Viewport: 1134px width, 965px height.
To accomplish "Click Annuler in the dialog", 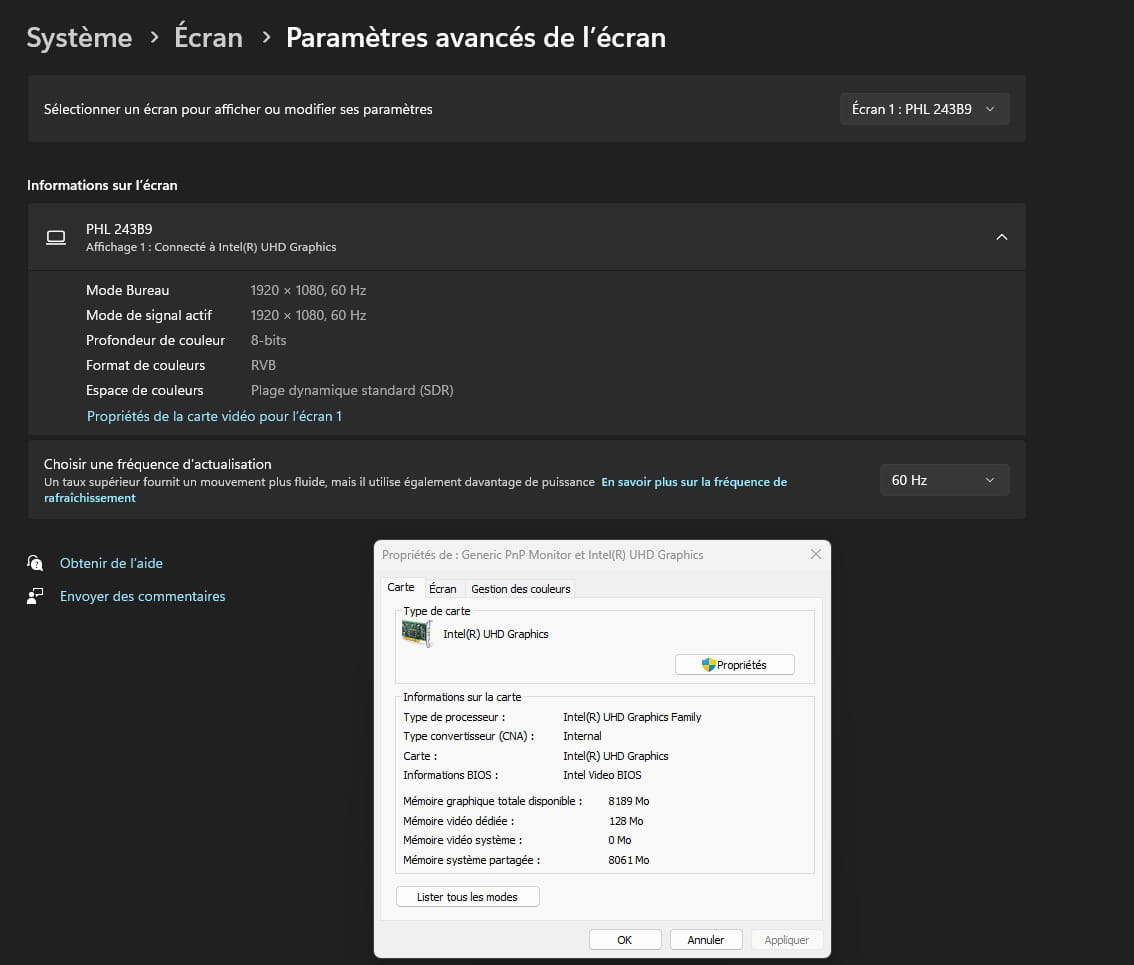I will click(x=706, y=940).
